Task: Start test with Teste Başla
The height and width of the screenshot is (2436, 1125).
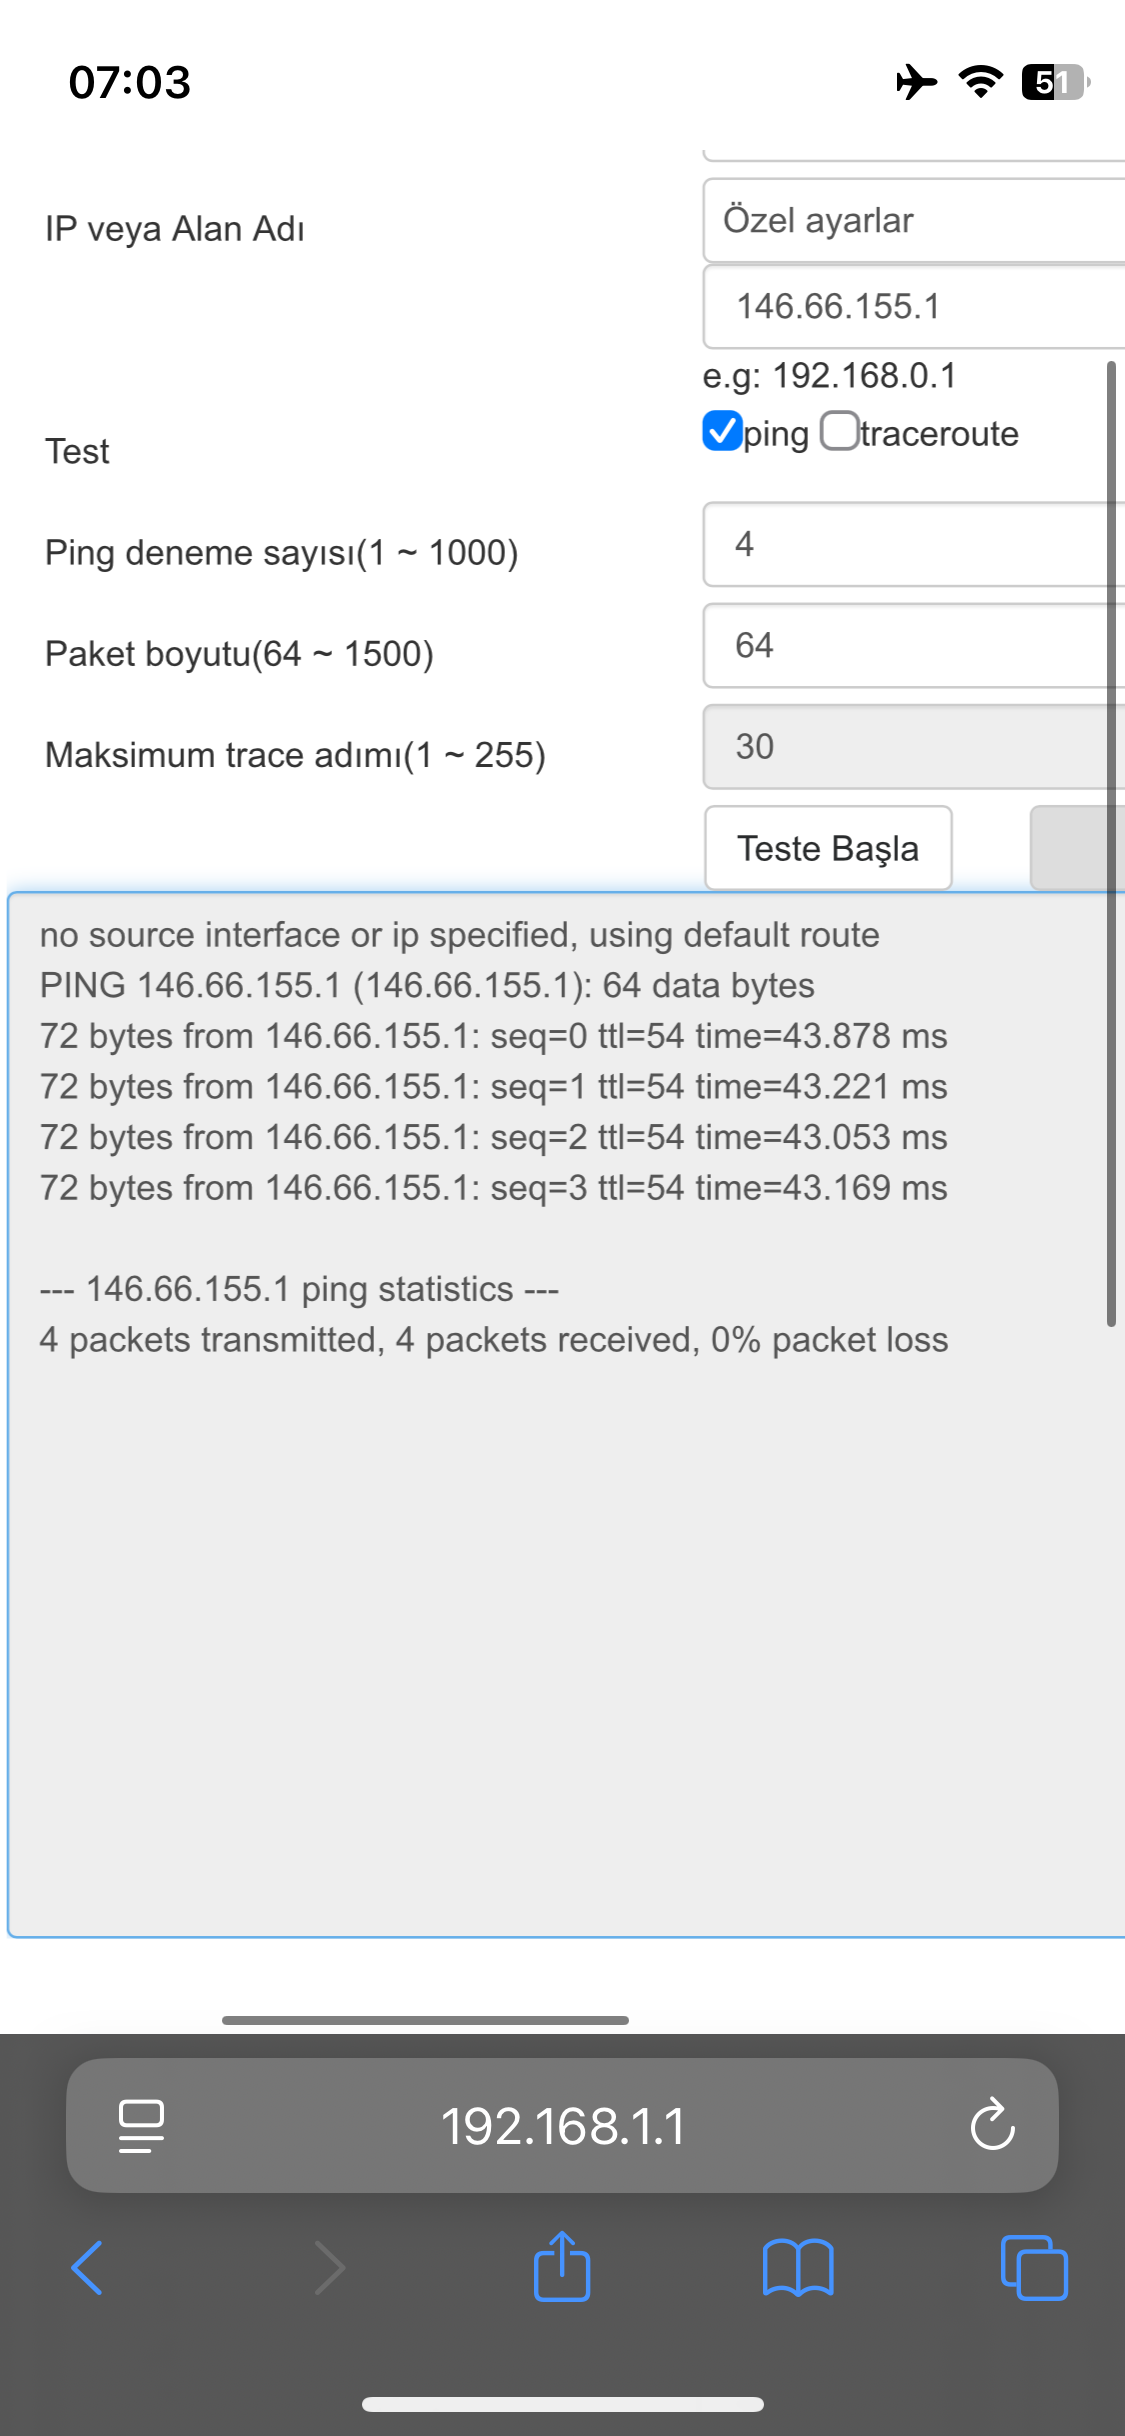Action: (x=828, y=848)
